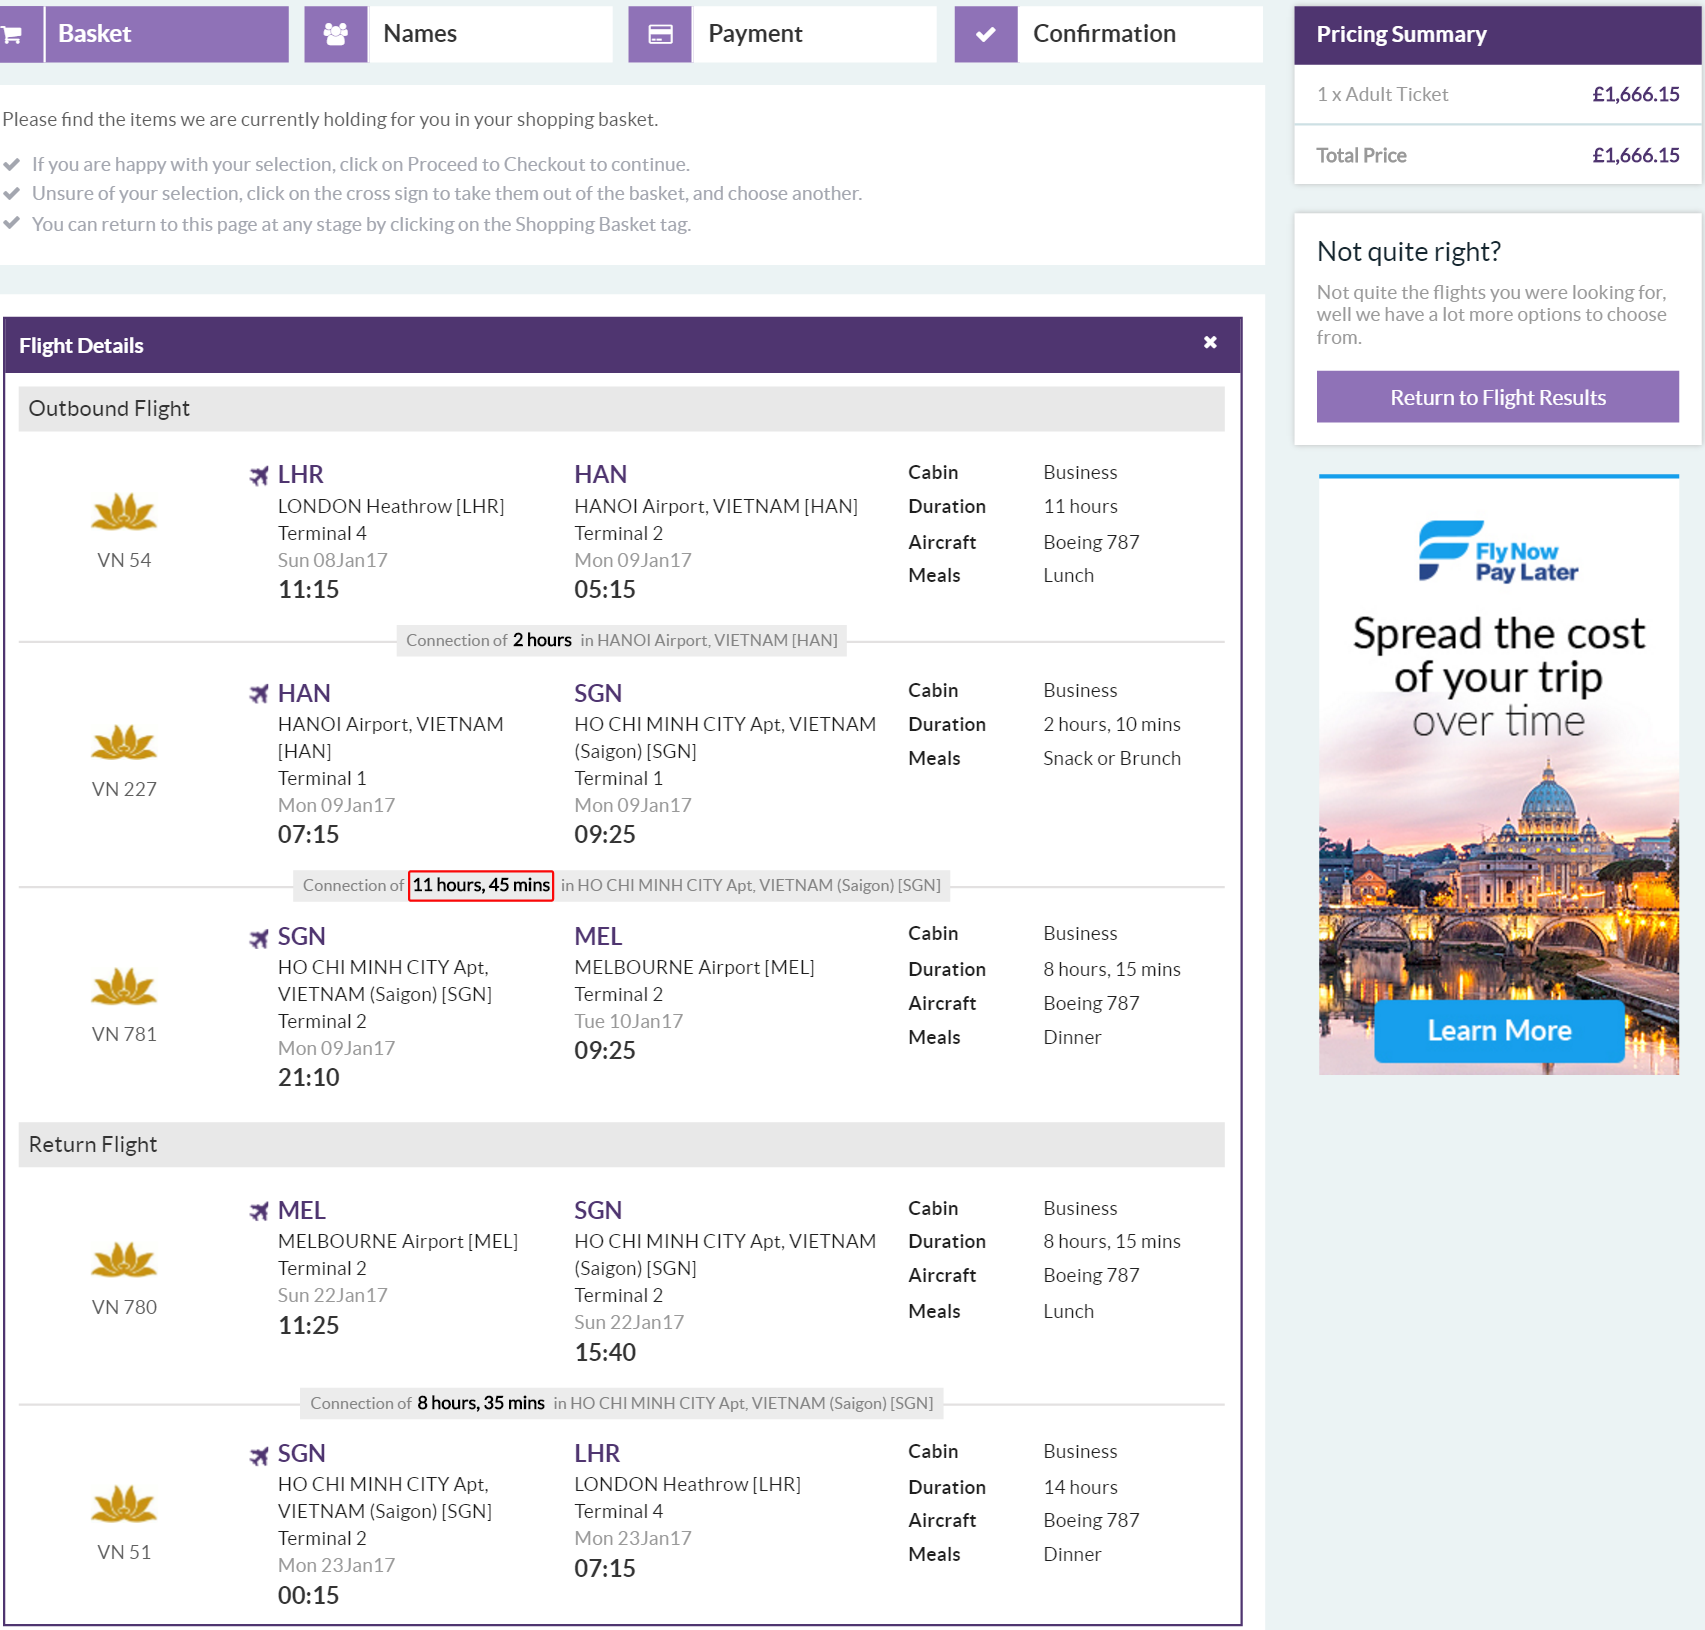Click departure time 21:10 from SGN
Screen dimensions: 1705x1630
pos(308,1077)
